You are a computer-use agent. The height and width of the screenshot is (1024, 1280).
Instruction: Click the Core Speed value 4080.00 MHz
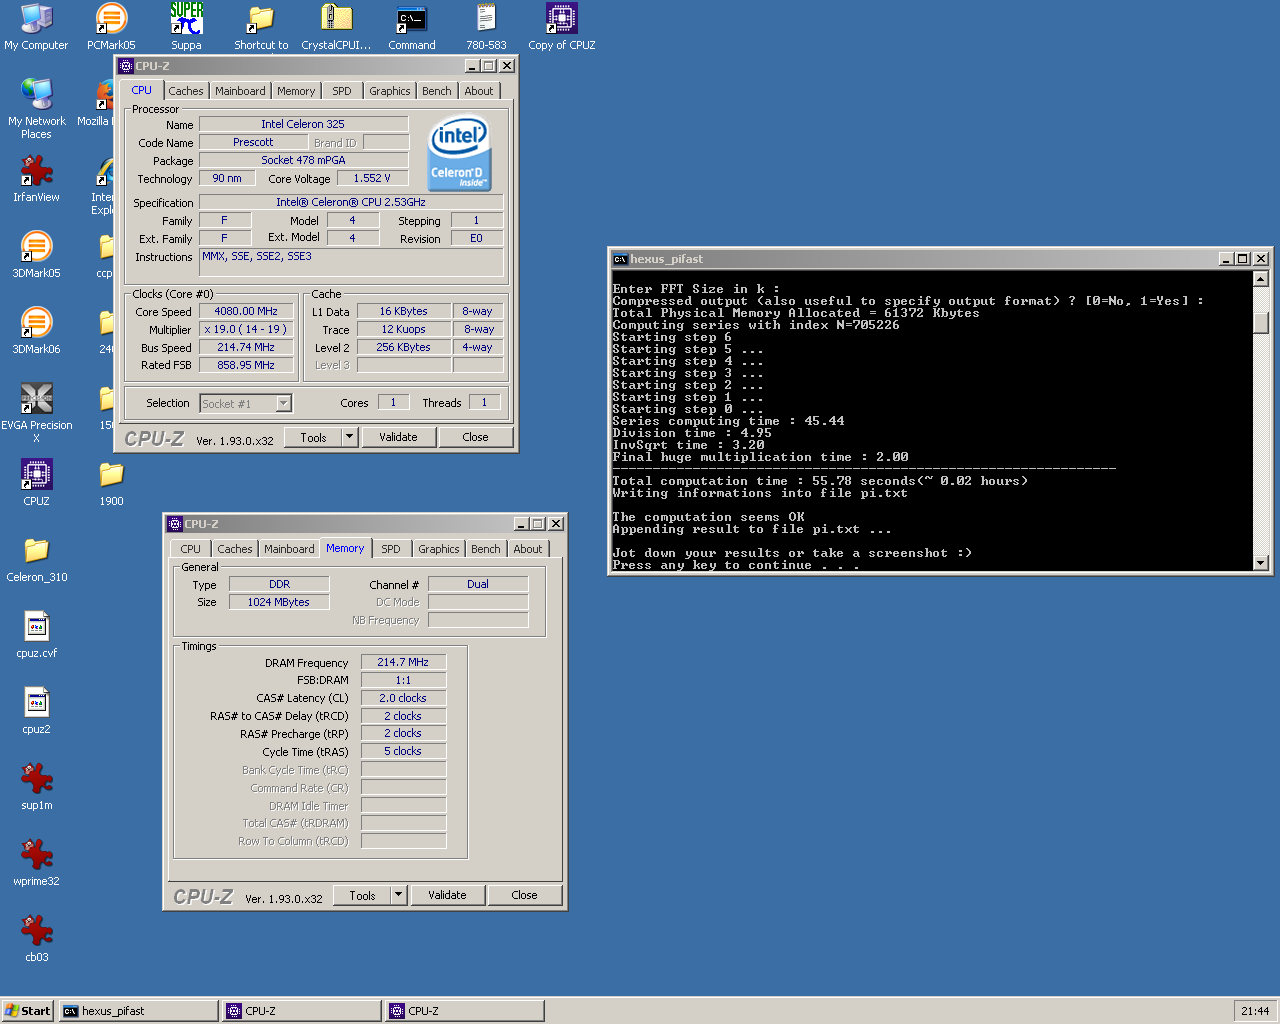(x=246, y=311)
